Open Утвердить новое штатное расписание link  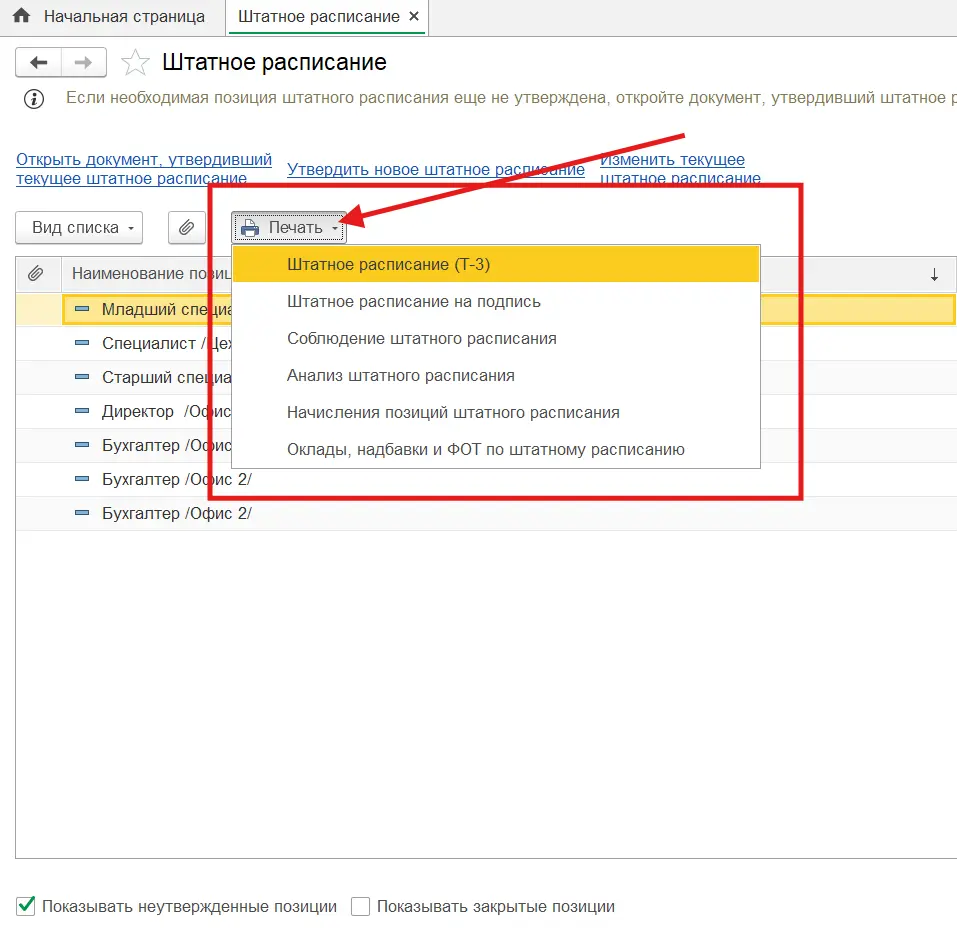tap(435, 169)
